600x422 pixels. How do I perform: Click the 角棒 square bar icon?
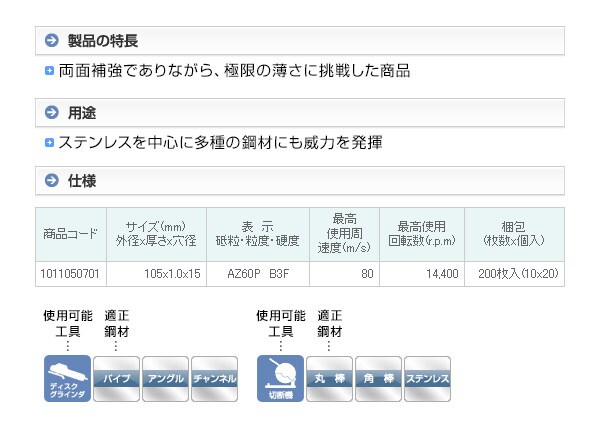378,379
